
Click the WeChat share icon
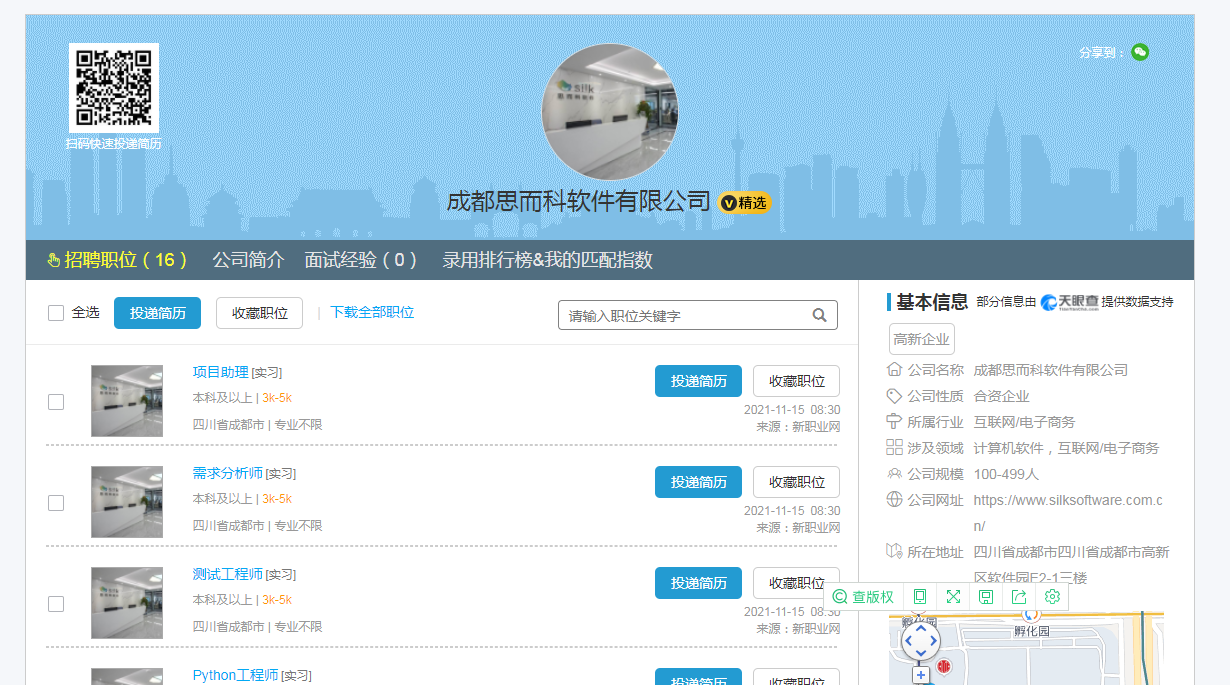coord(1140,52)
